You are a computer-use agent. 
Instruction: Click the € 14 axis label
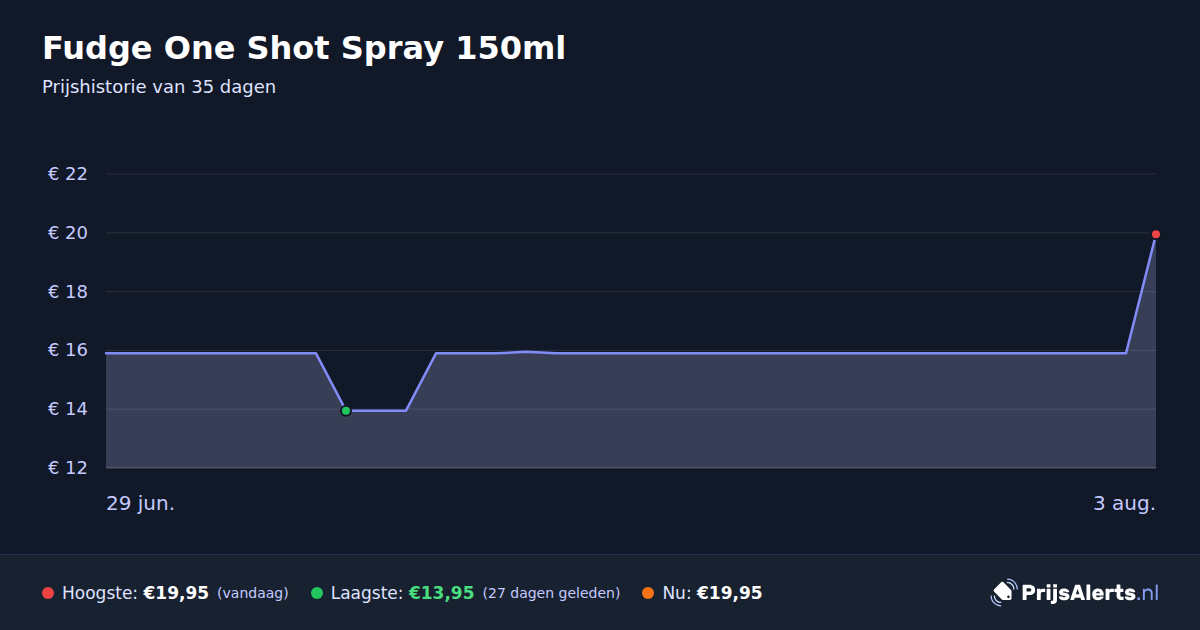pyautogui.click(x=68, y=409)
